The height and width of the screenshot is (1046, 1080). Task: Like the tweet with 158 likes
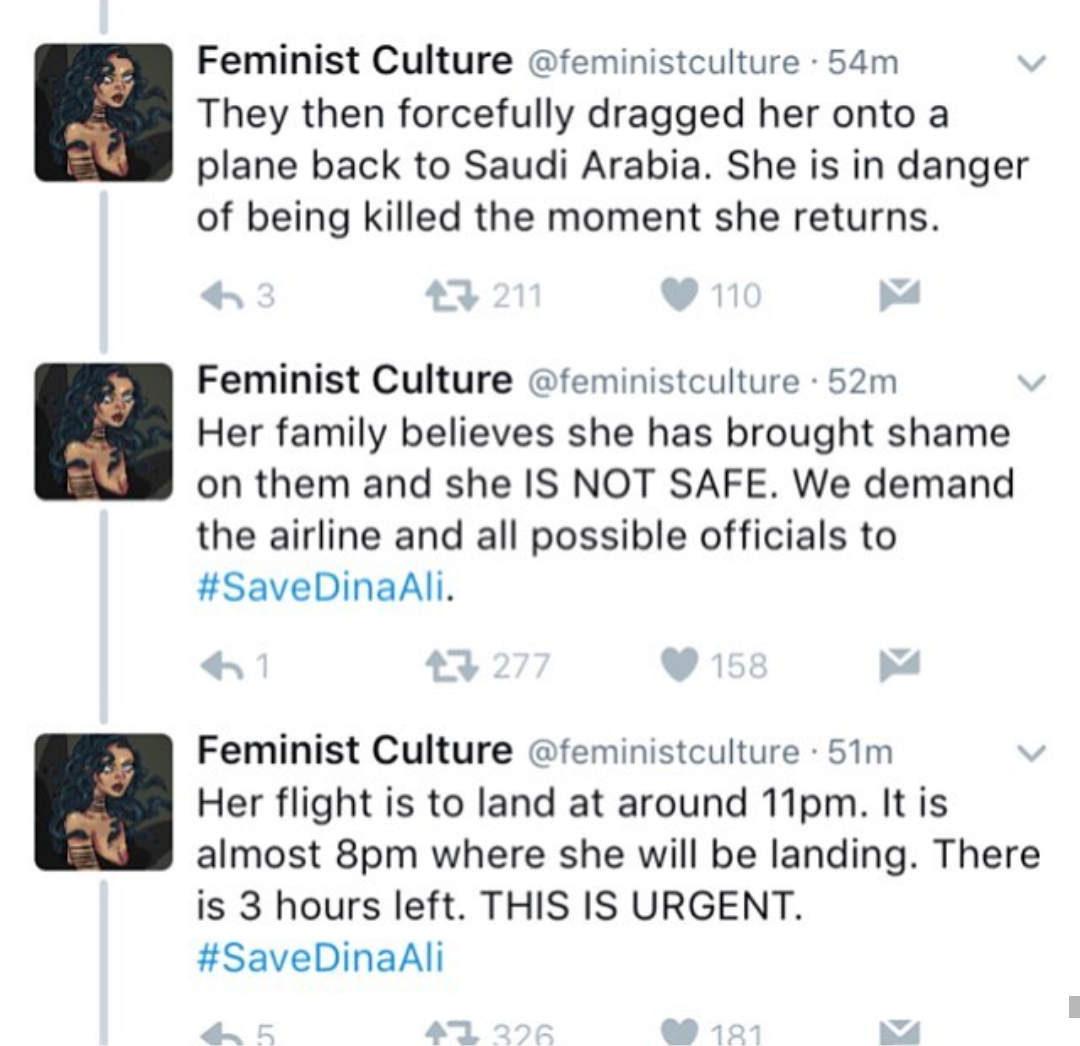(x=679, y=665)
